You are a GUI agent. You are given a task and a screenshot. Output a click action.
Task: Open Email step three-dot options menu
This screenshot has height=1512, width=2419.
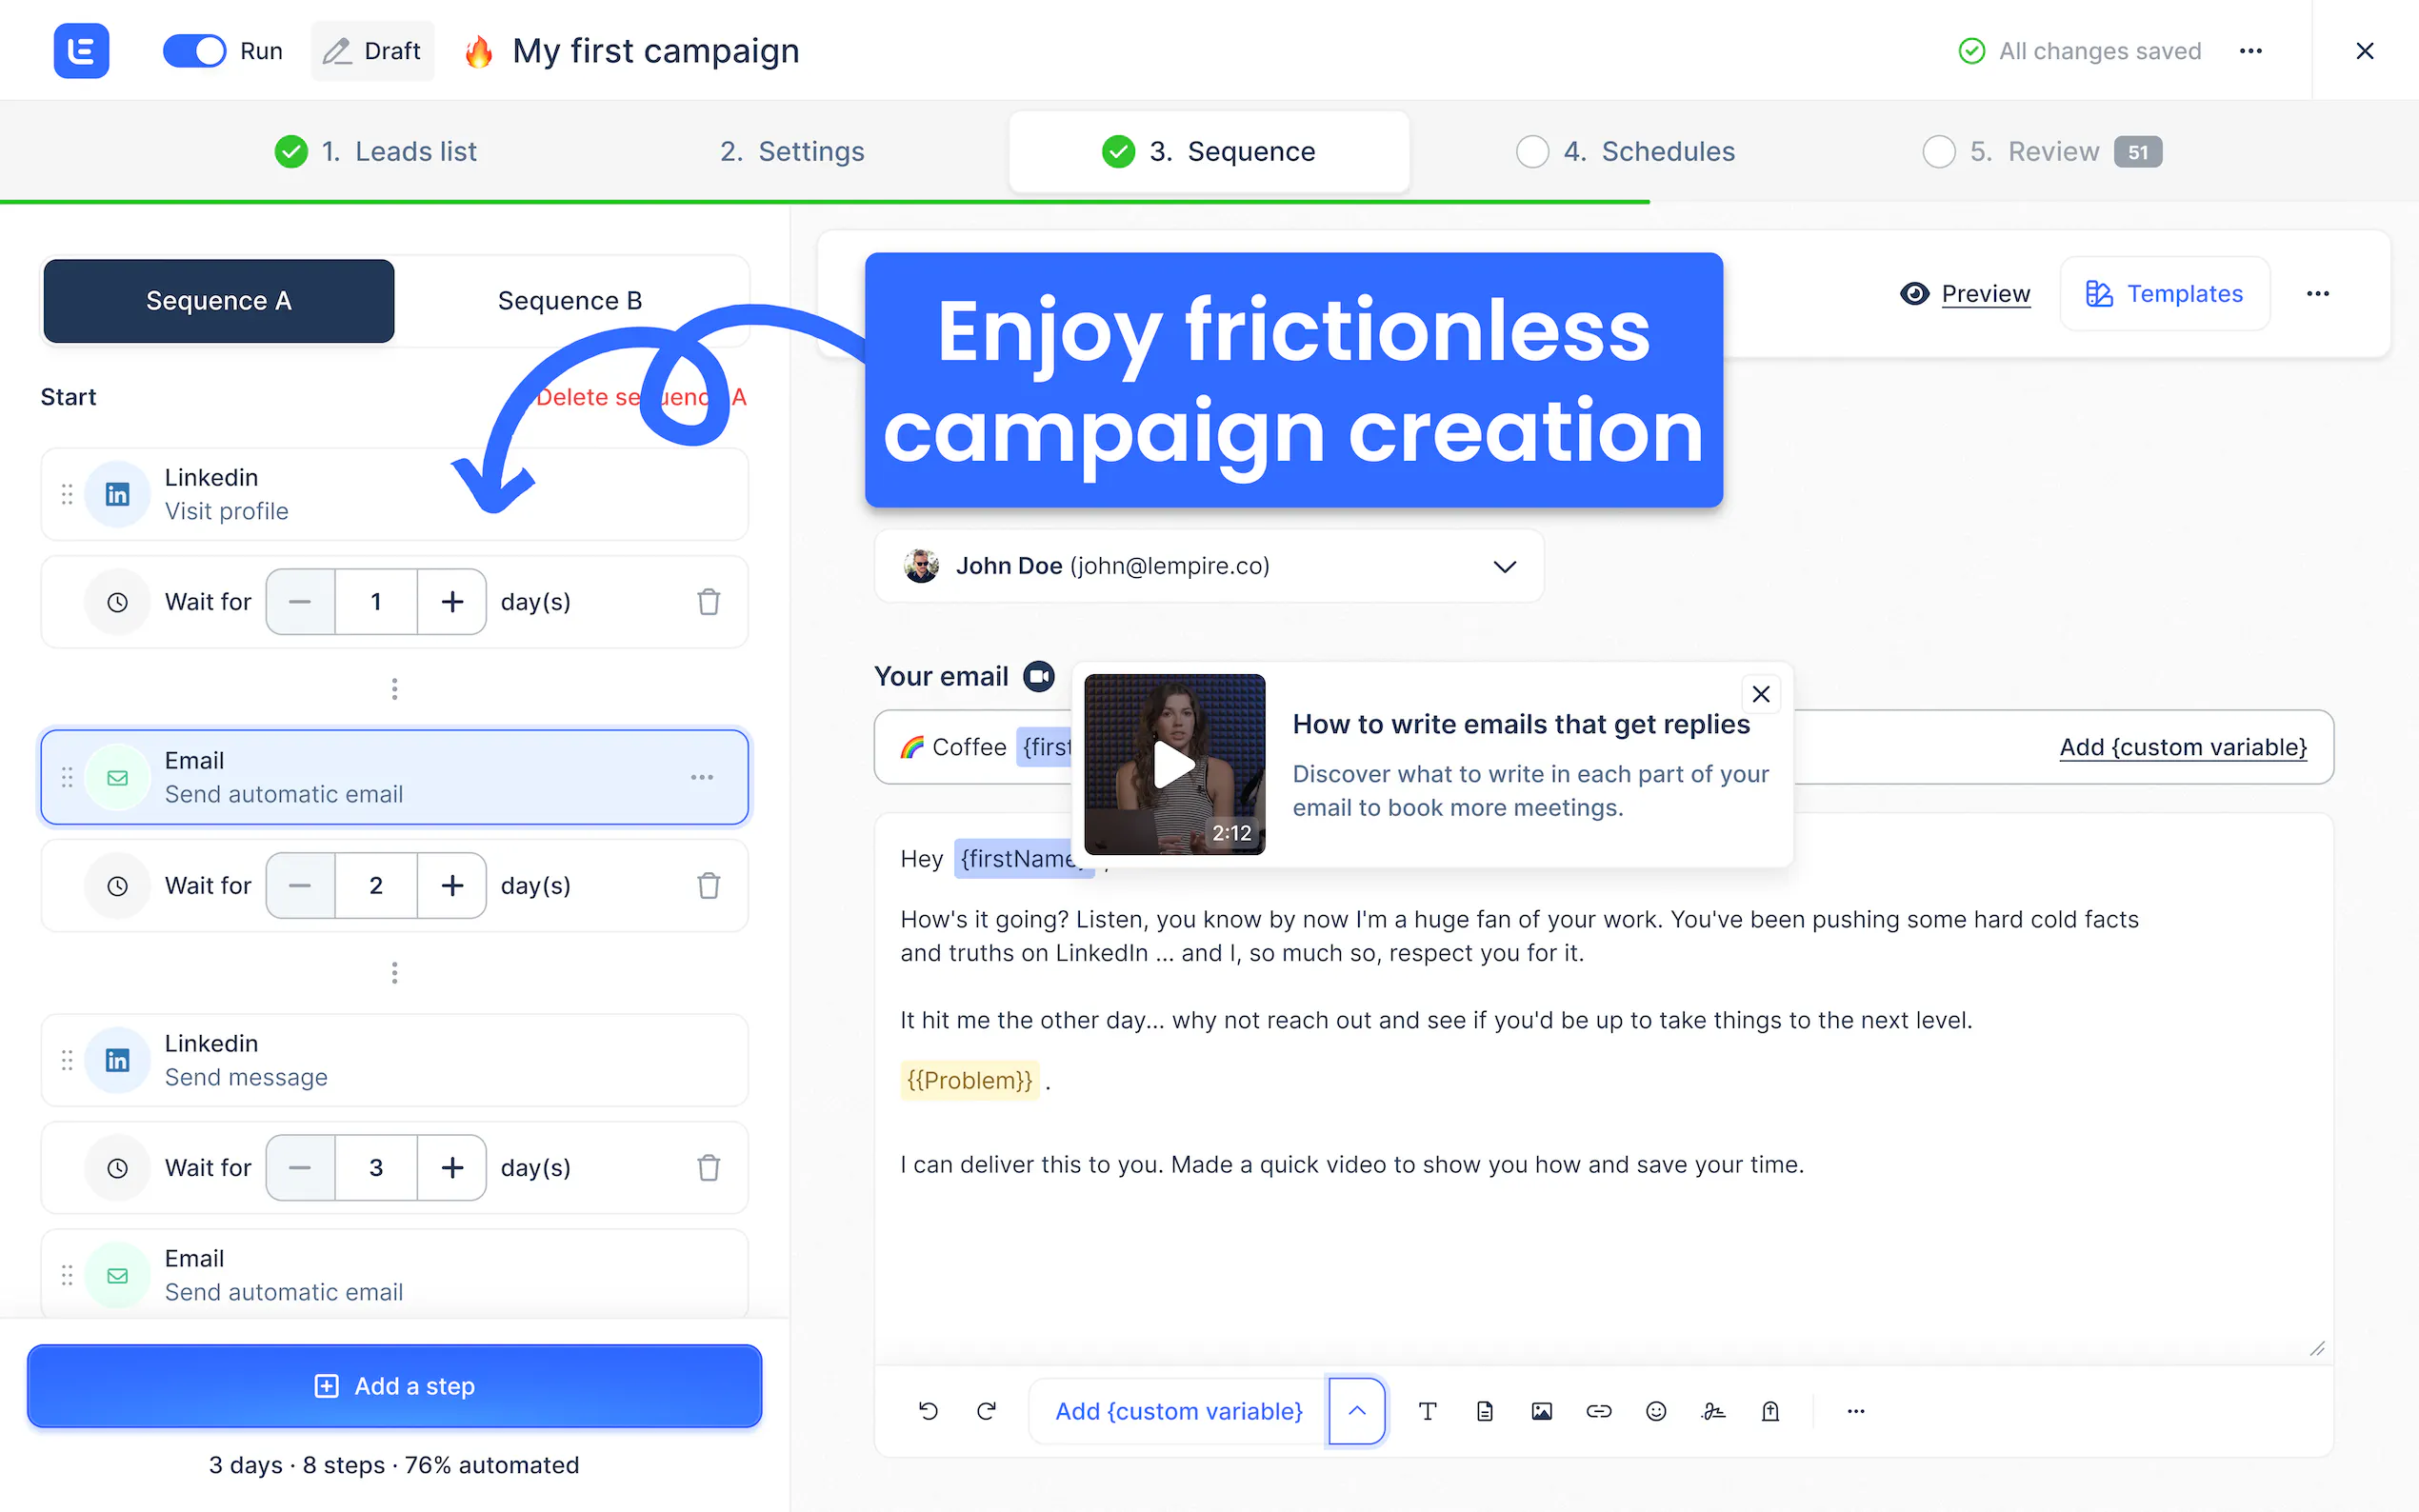tap(702, 777)
